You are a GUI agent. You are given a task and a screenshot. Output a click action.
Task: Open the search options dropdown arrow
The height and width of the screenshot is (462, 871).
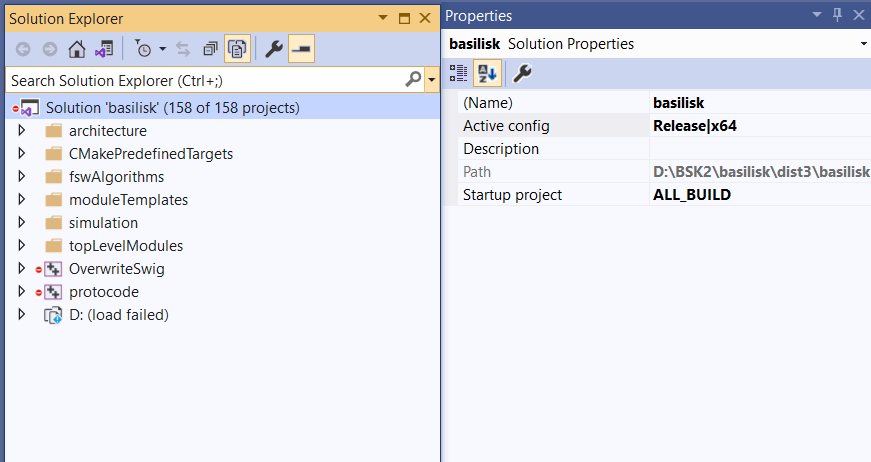click(431, 79)
